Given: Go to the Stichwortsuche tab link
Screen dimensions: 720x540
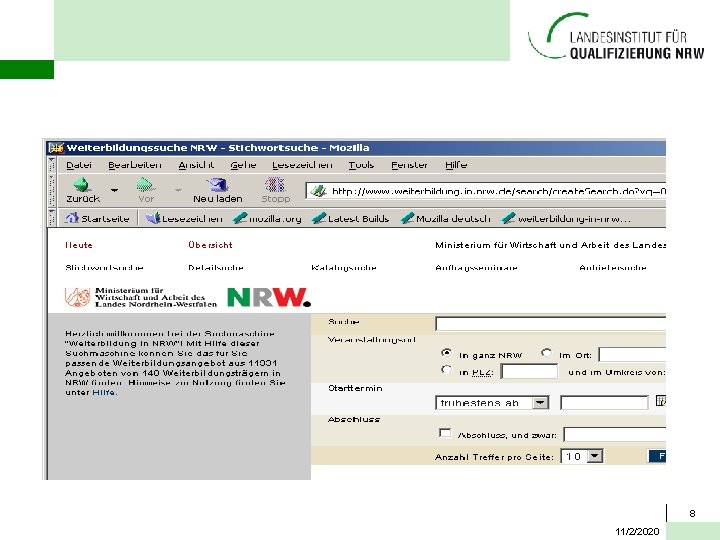Looking at the screenshot, I should [x=104, y=267].
